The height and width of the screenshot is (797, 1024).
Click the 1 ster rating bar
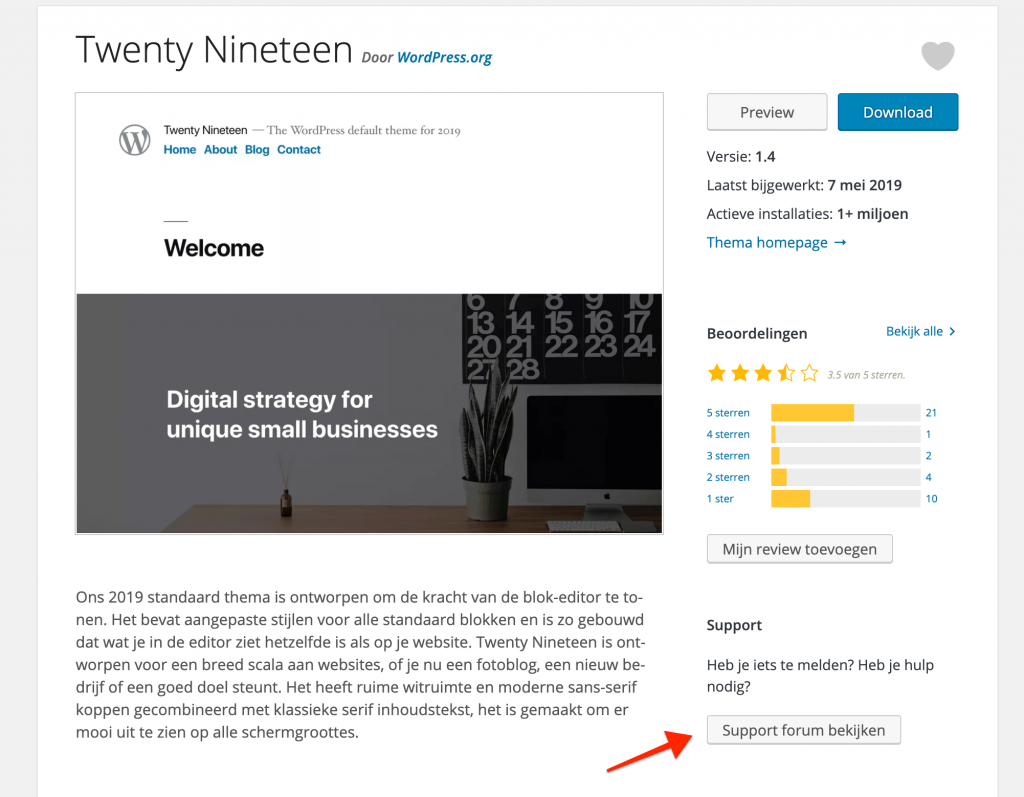click(844, 499)
